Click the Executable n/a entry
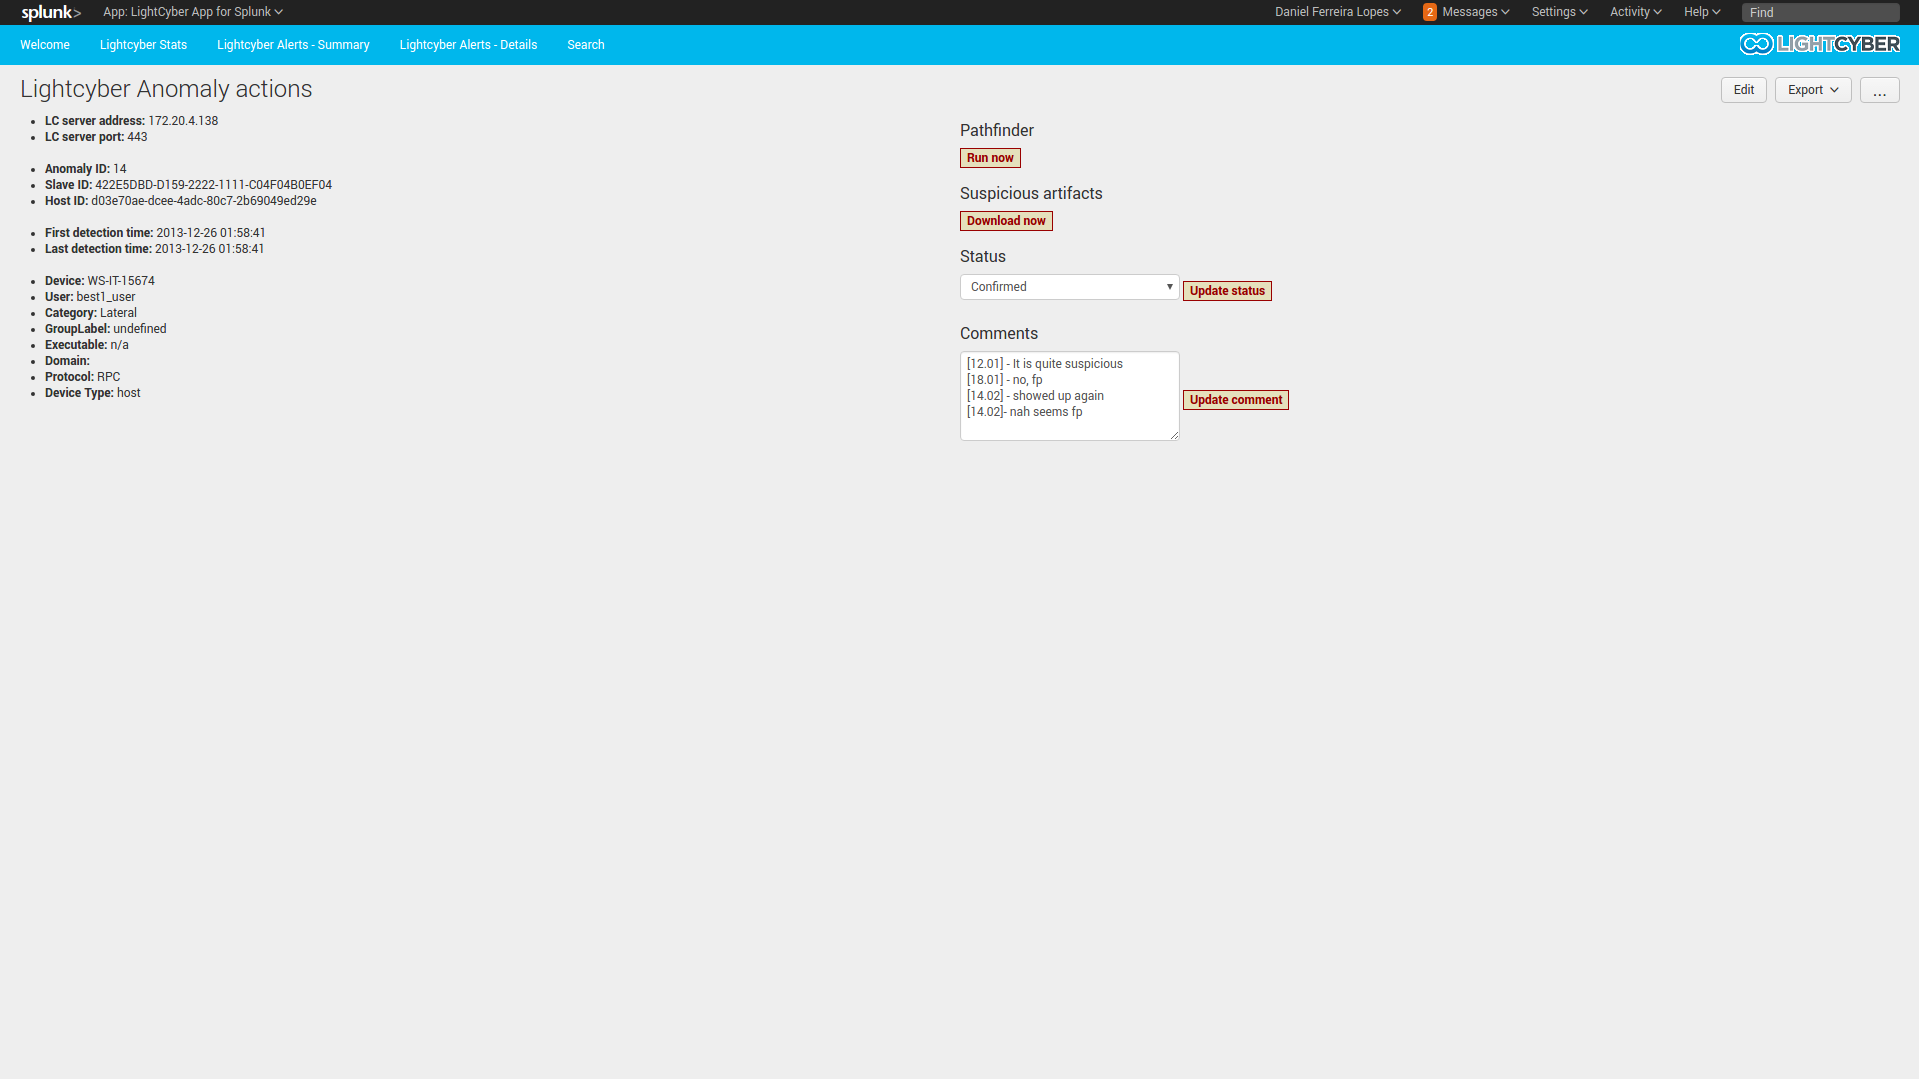 click(x=87, y=345)
